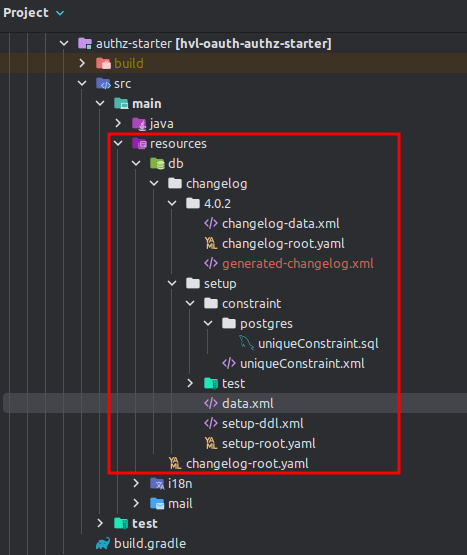Select changelog-data.xml in the tree
The height and width of the screenshot is (555, 467).
coord(280,224)
